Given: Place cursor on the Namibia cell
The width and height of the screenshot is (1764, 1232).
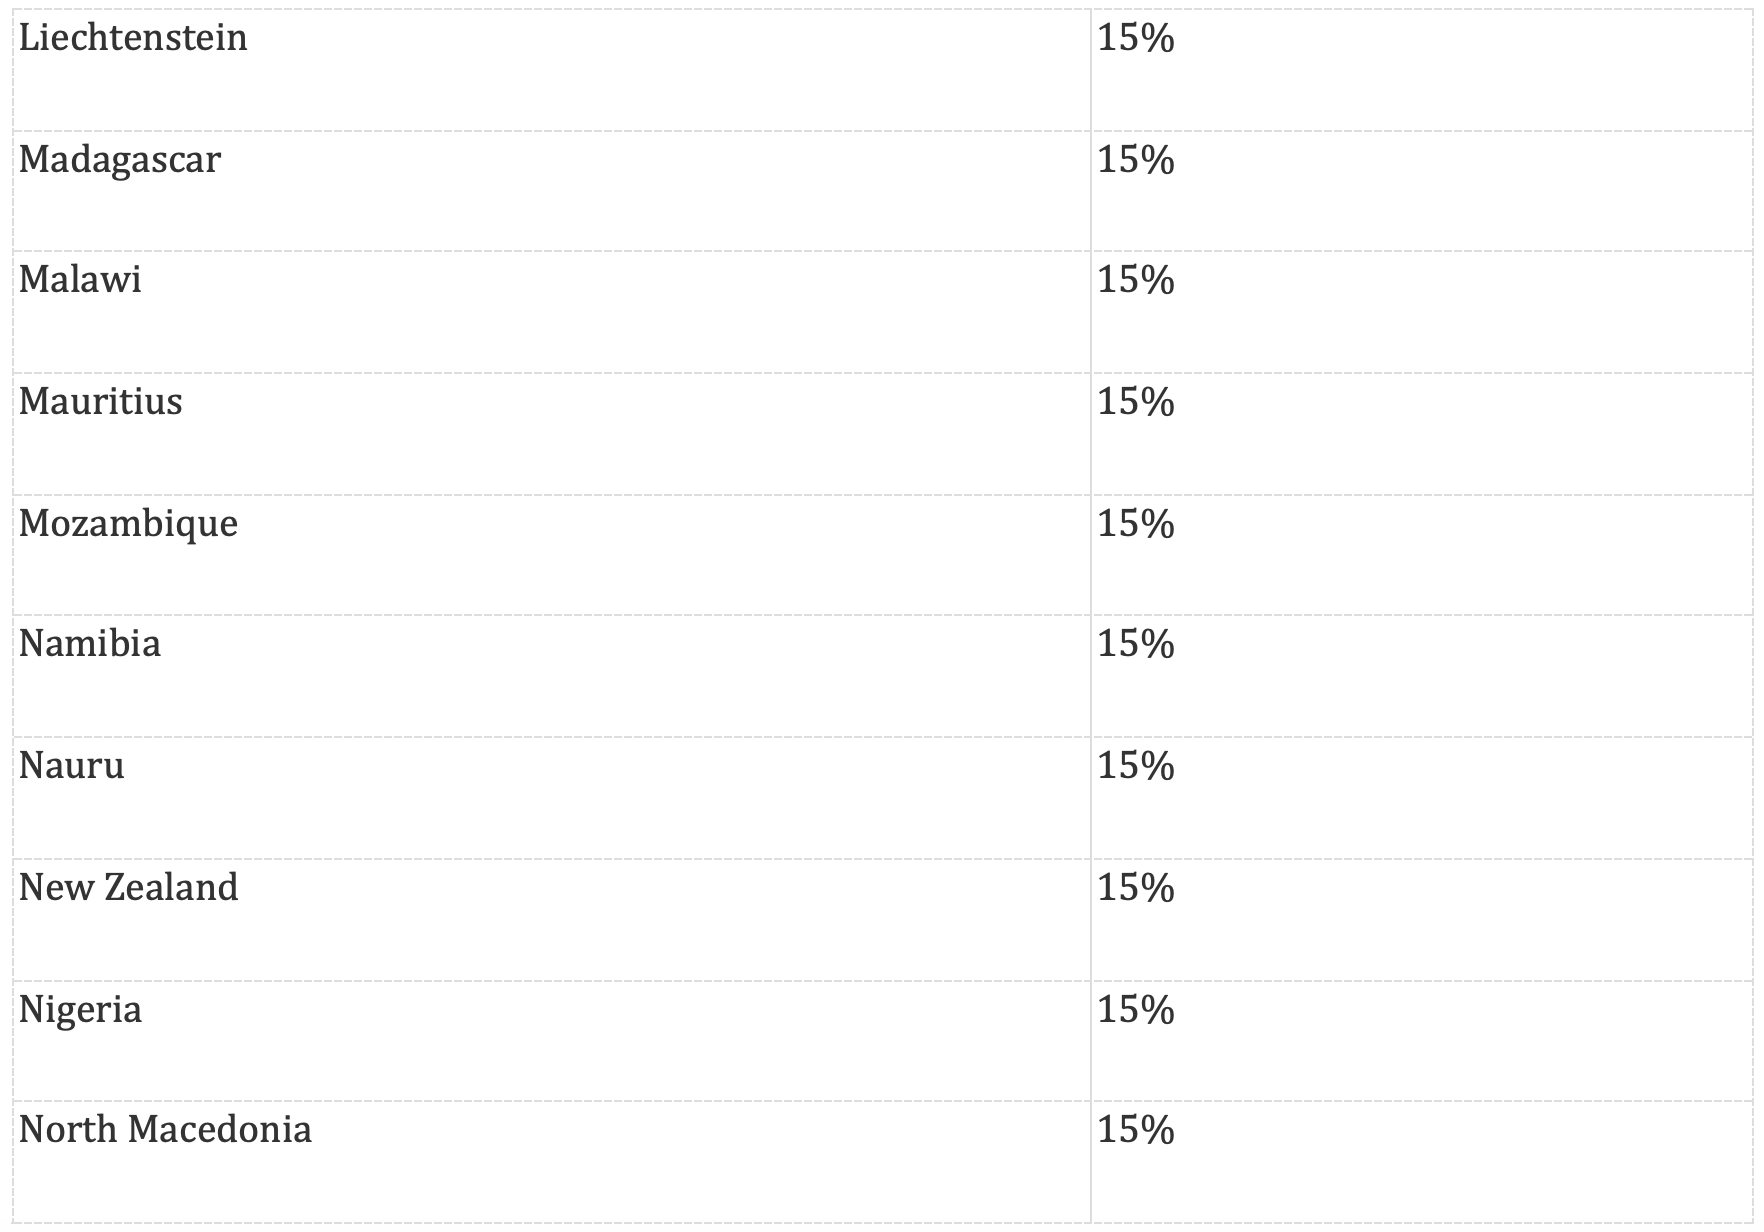Looking at the screenshot, I should click(x=89, y=643).
